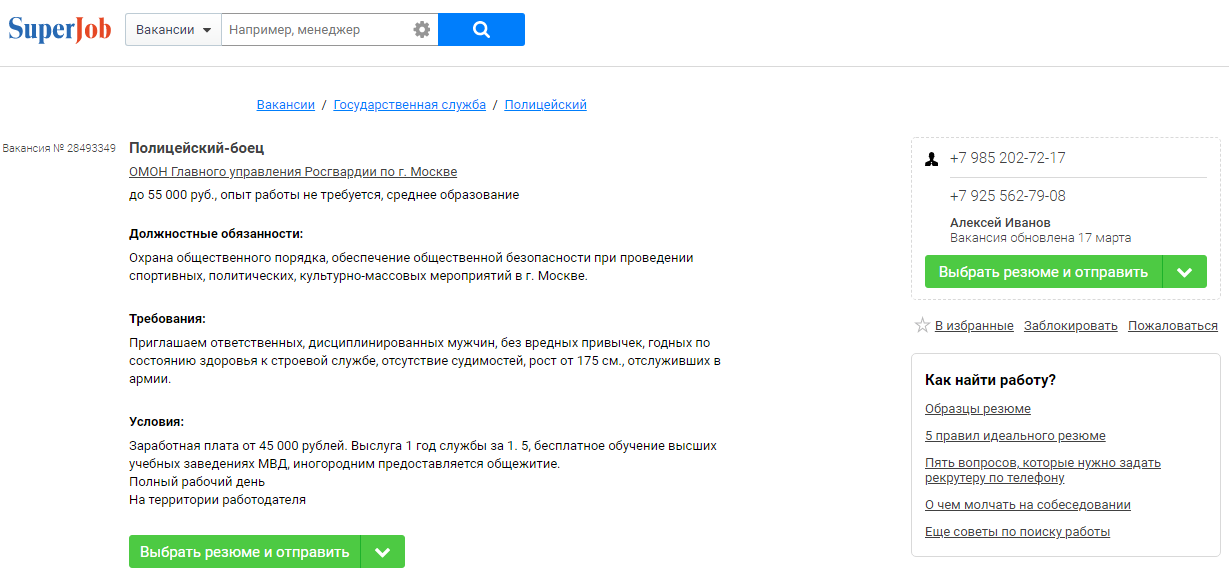Open Образцы резюме link

click(978, 409)
